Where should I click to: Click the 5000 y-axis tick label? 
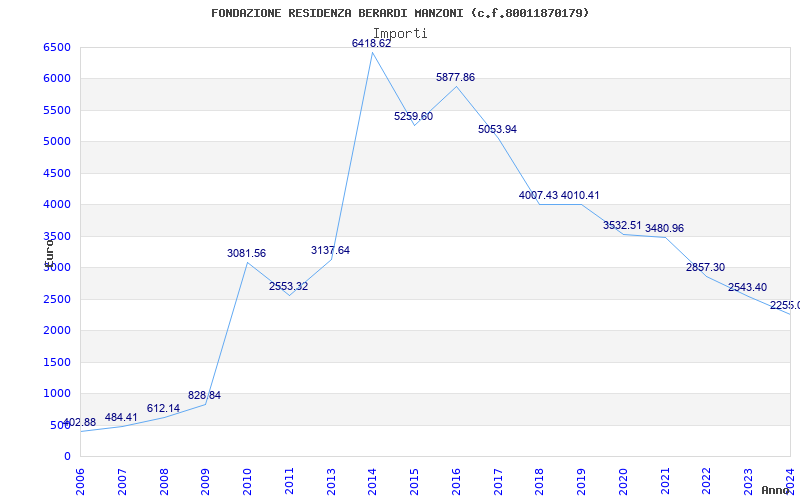57,141
